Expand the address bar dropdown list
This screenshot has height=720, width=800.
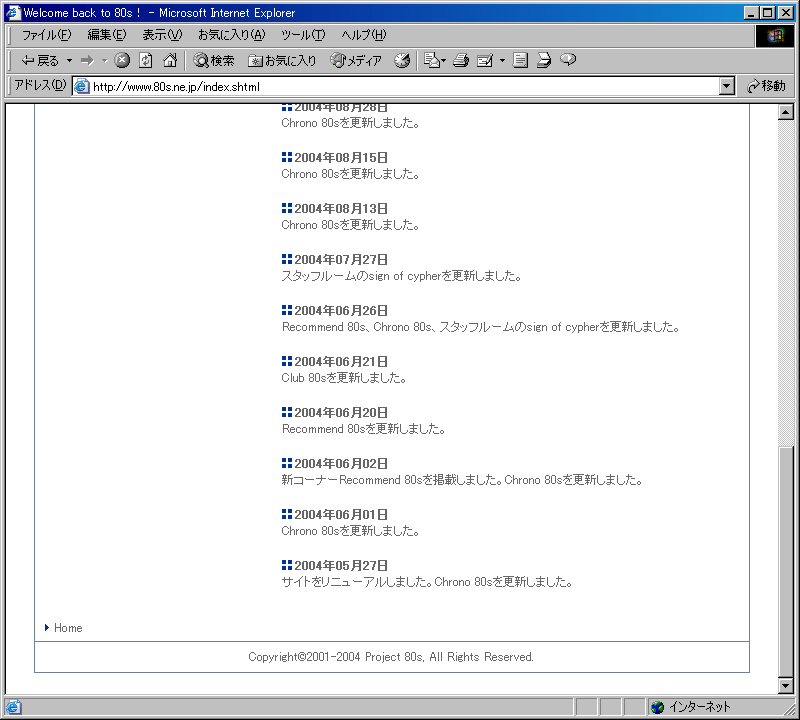click(727, 86)
